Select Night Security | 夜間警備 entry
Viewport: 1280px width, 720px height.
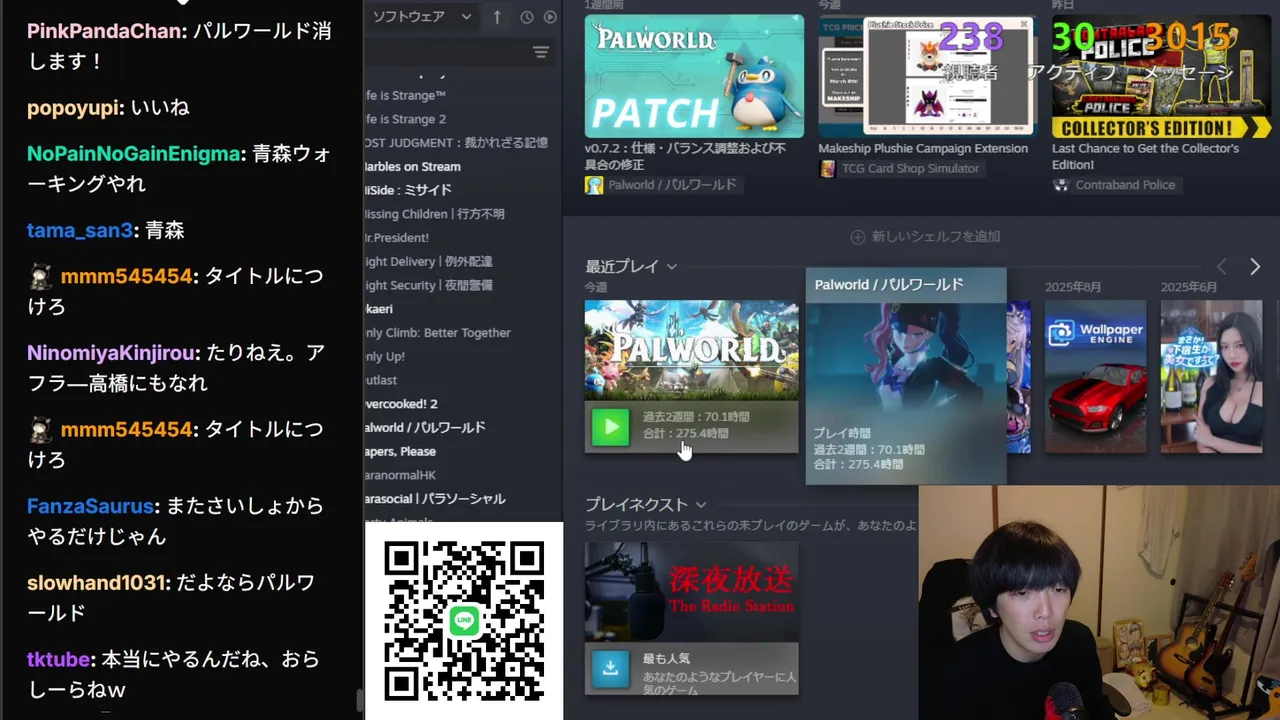[x=428, y=285]
